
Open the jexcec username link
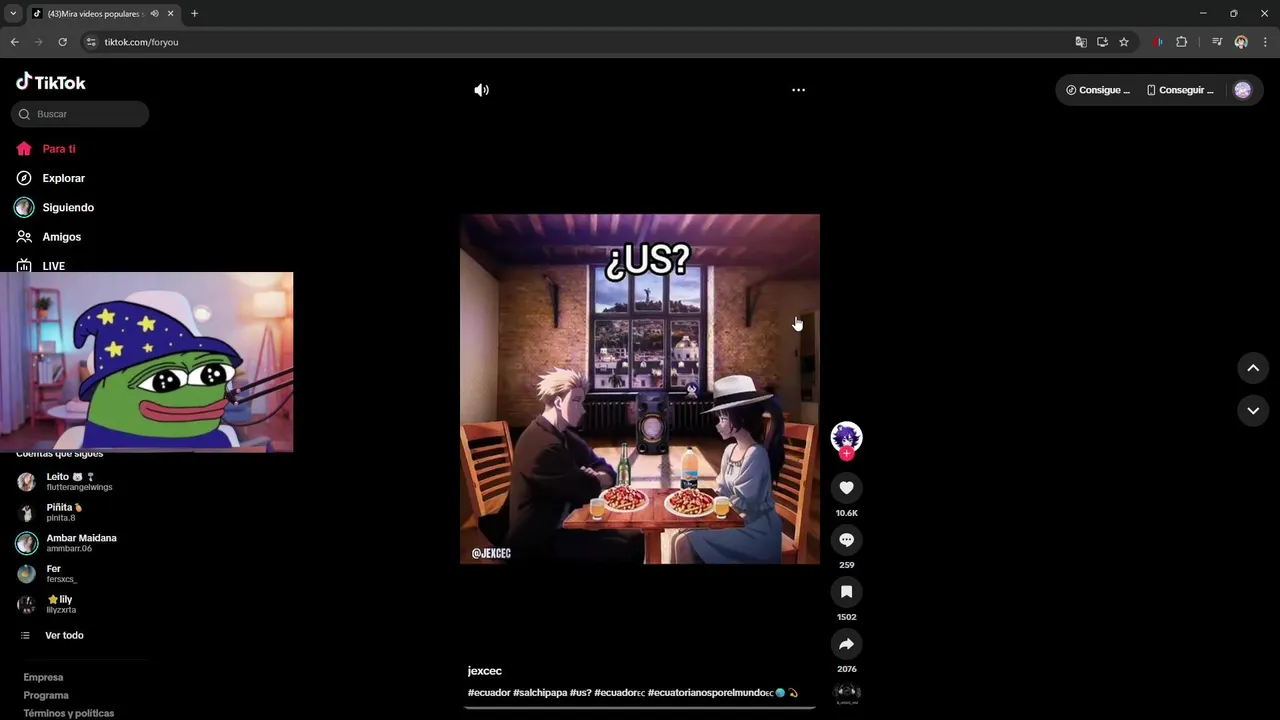coord(484,671)
